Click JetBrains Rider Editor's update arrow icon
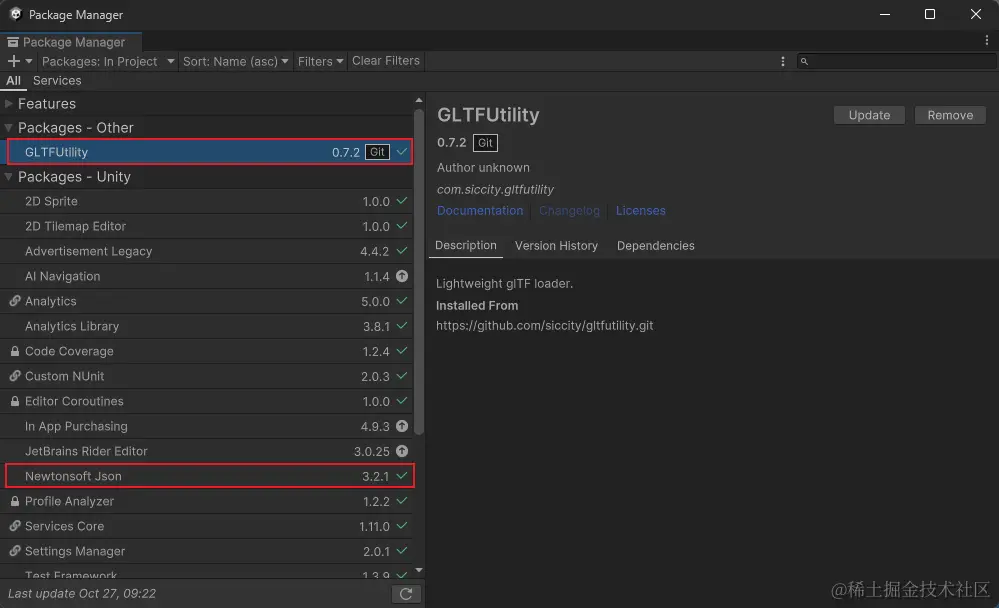 pyautogui.click(x=401, y=451)
